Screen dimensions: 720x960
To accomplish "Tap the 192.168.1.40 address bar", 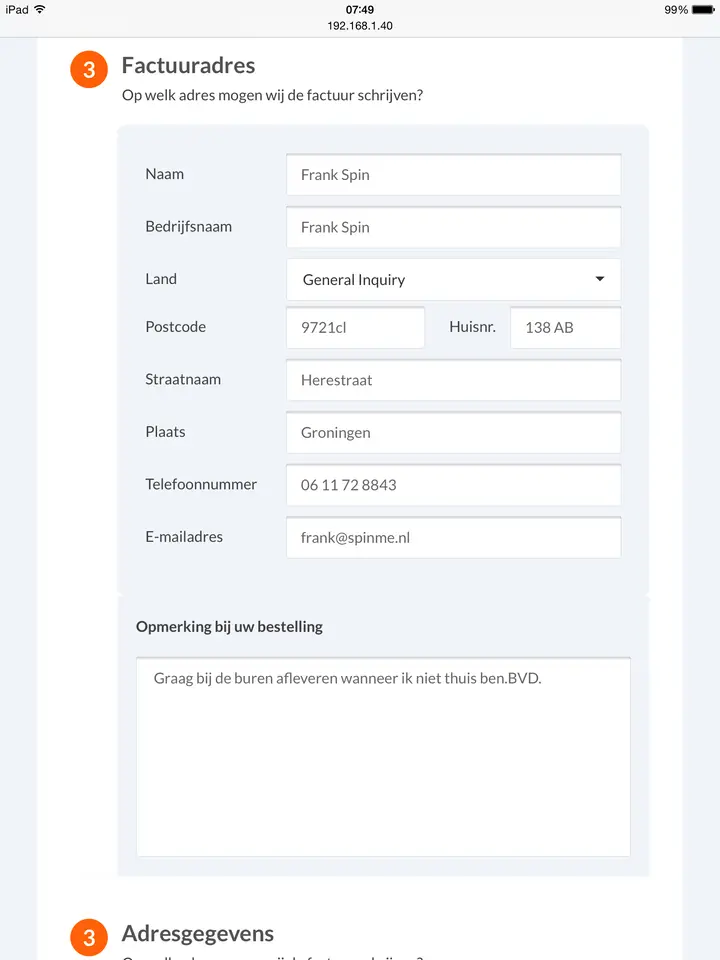I will tap(360, 26).
